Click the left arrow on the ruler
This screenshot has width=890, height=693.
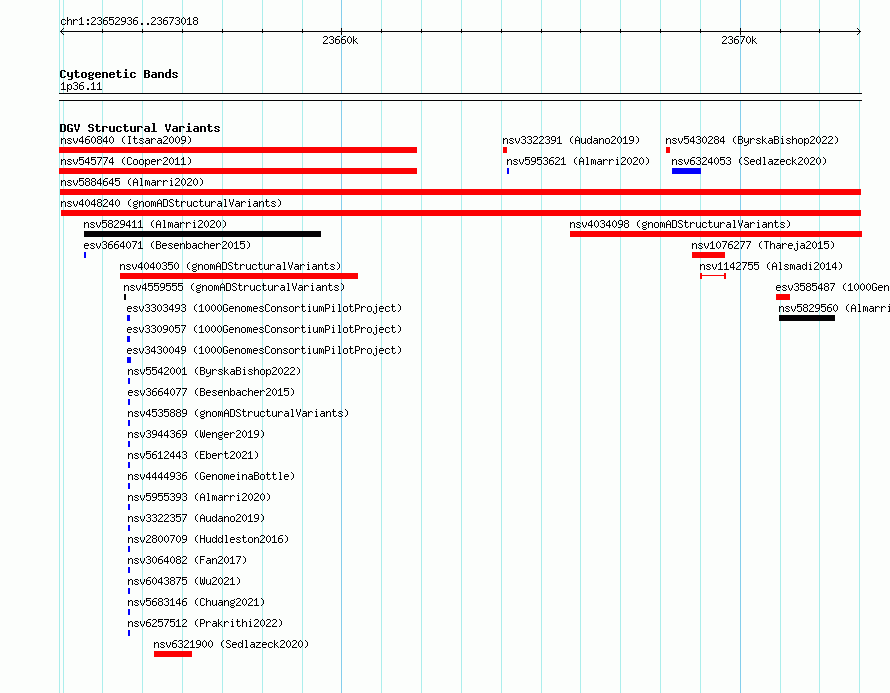pyautogui.click(x=62, y=32)
